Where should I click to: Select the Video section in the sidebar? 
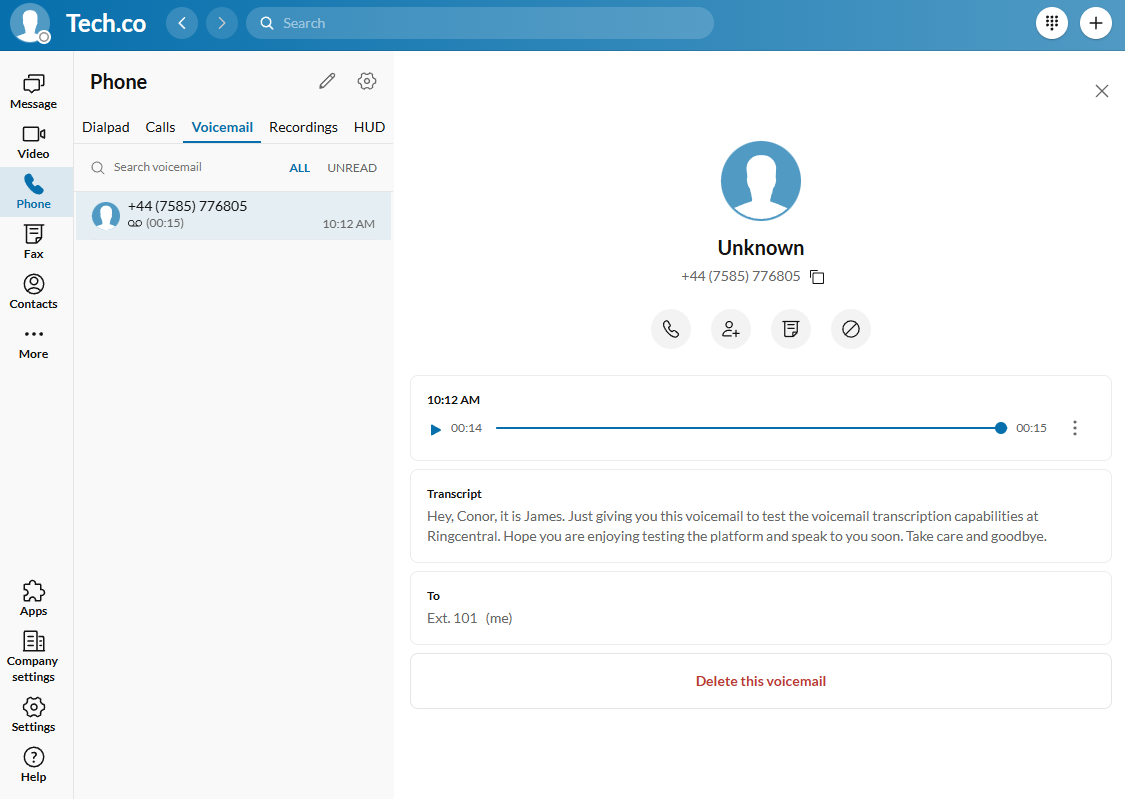tap(33, 142)
